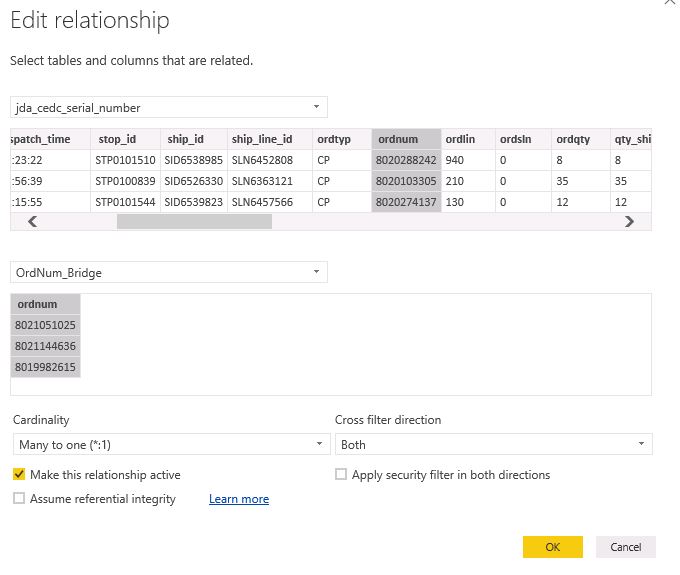Click the cell STP0100839

pyautogui.click(x=125, y=181)
